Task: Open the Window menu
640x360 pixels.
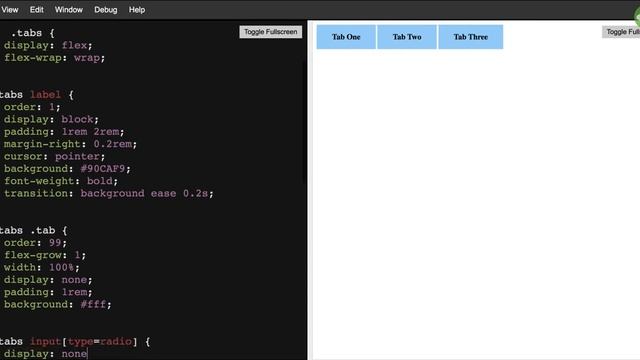Action: coord(69,10)
